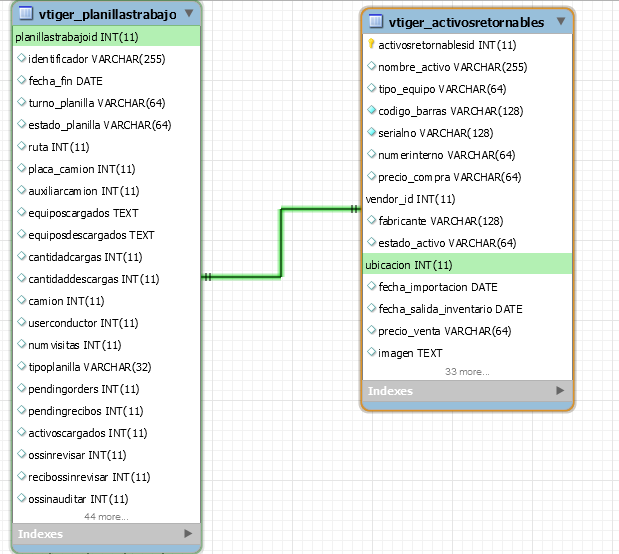This screenshot has width=619, height=554.
Task: Expand Indexes section of vtiger_planillastrabajo
Action: click(188, 533)
